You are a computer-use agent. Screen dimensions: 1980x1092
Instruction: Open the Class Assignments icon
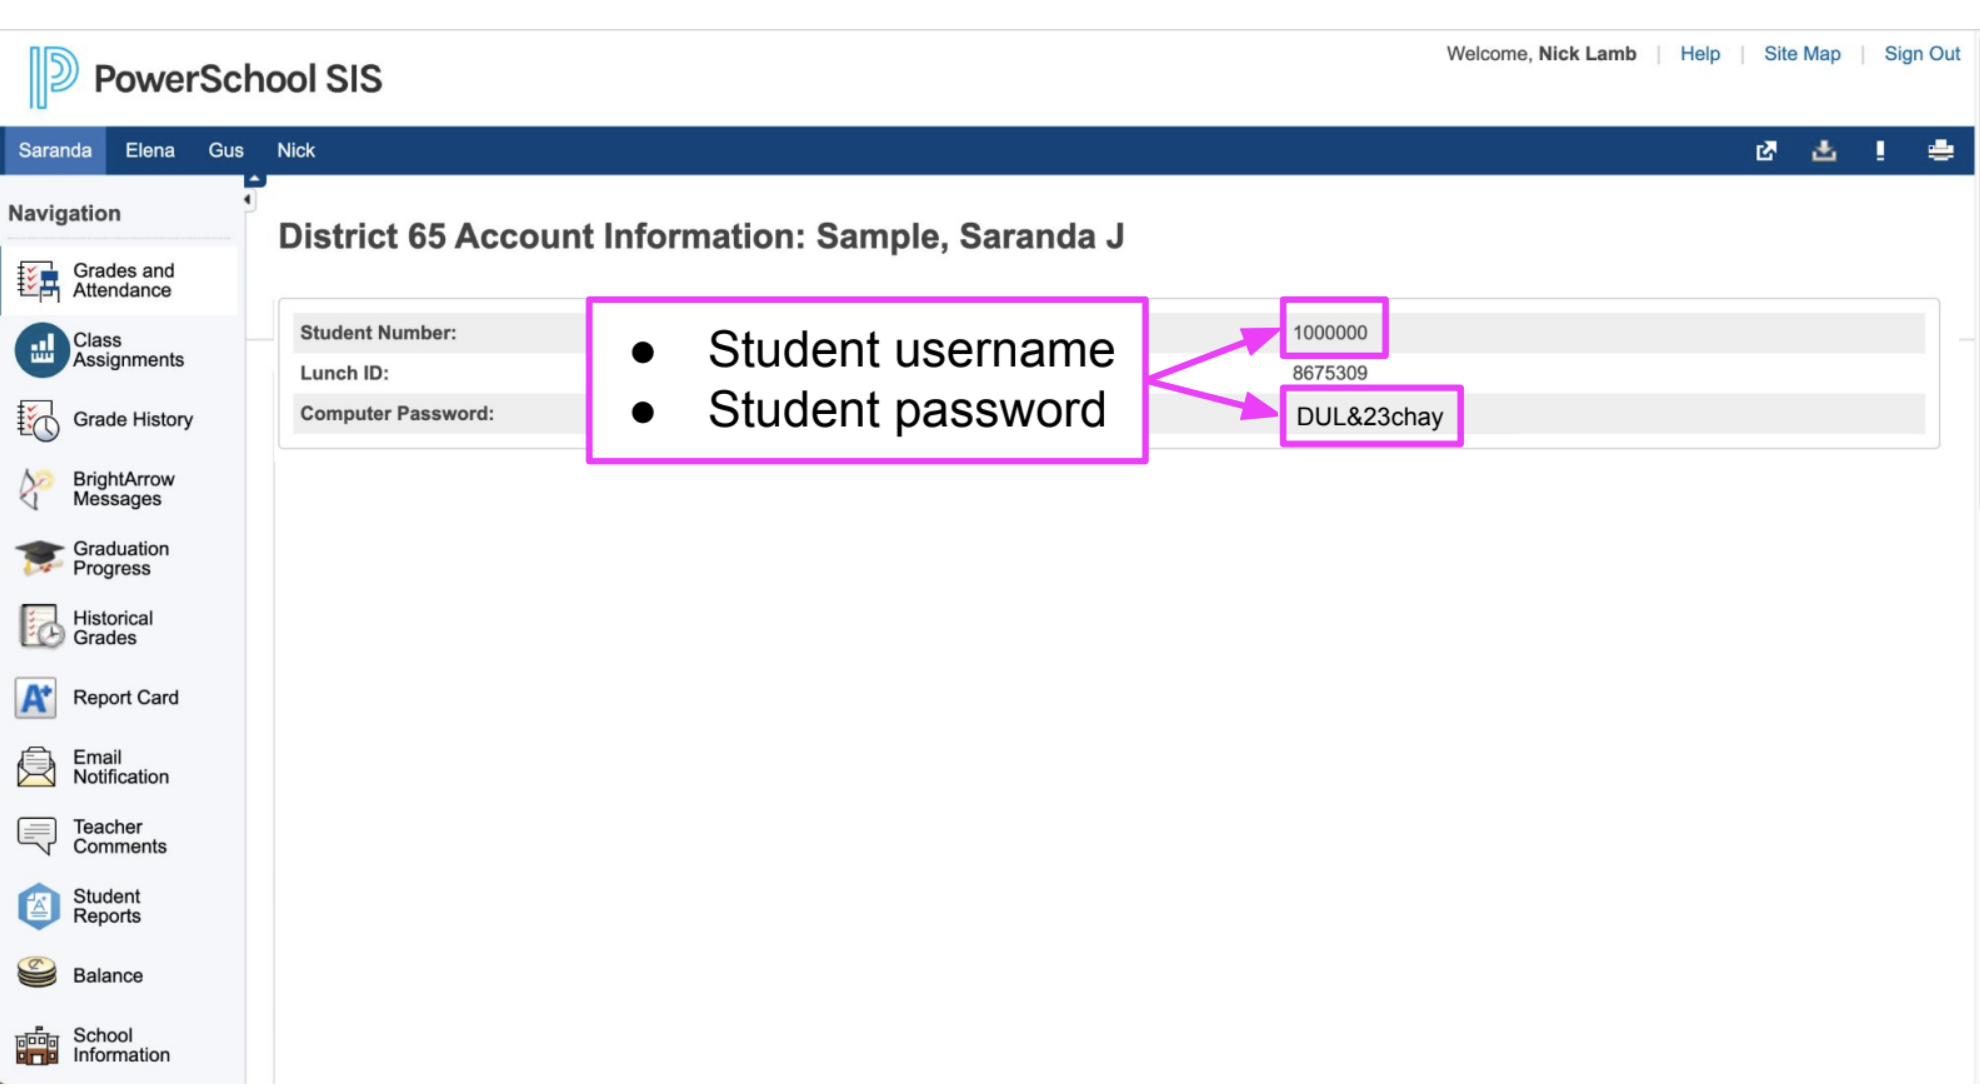click(x=40, y=350)
